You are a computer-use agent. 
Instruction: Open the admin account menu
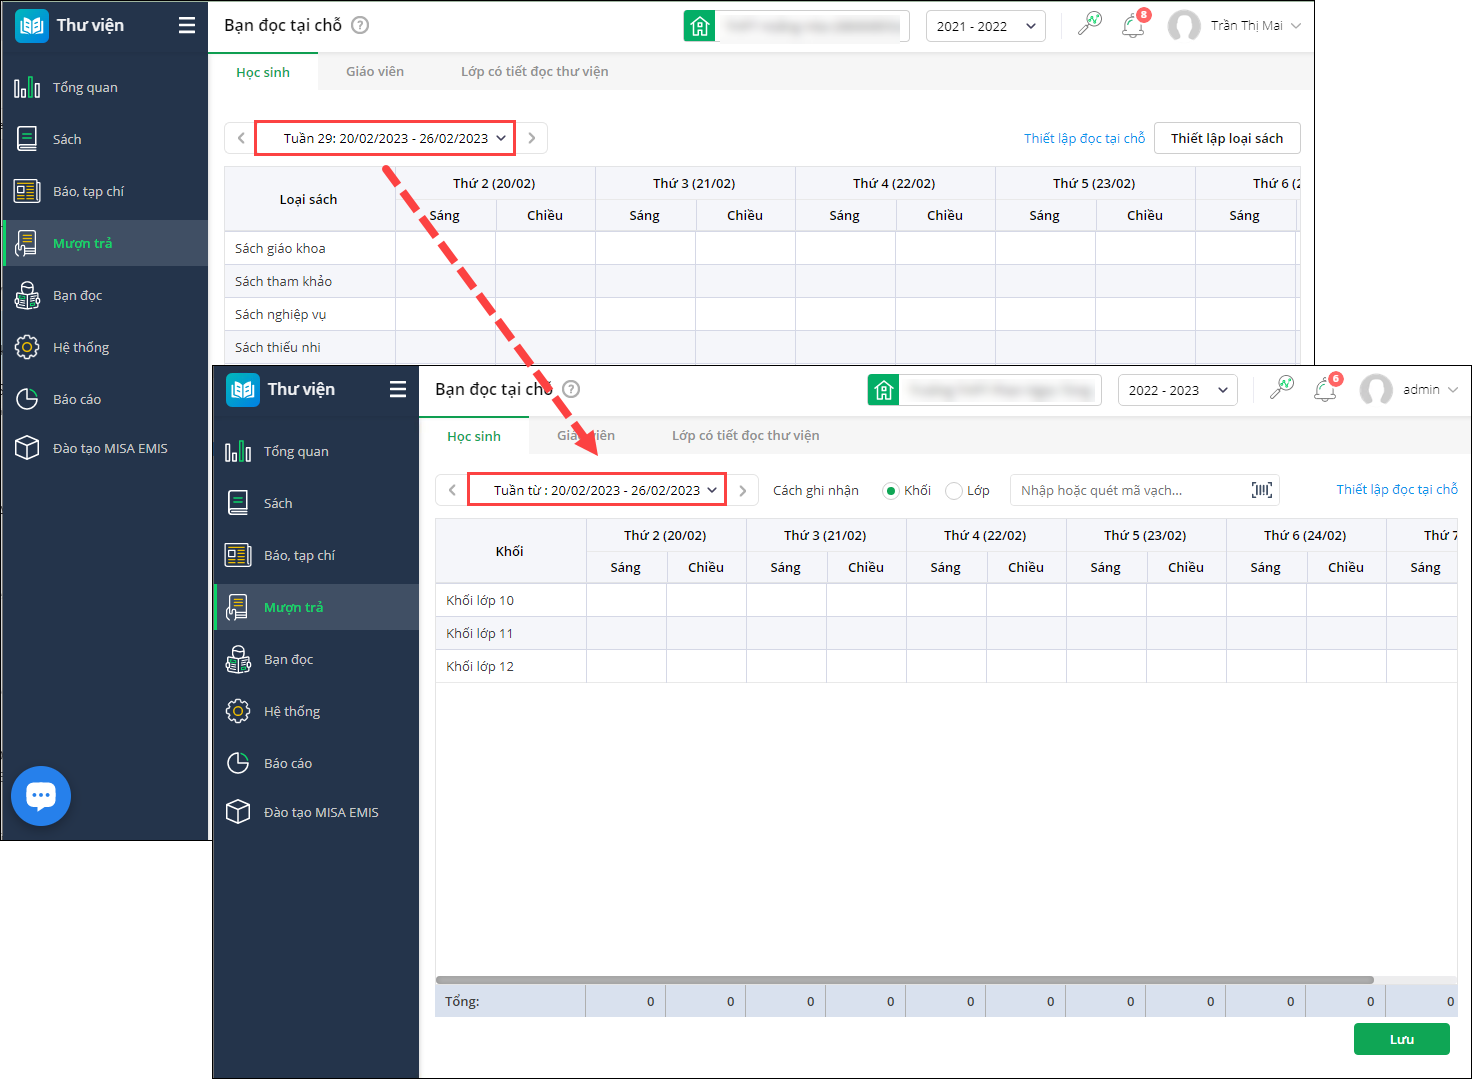[1410, 390]
